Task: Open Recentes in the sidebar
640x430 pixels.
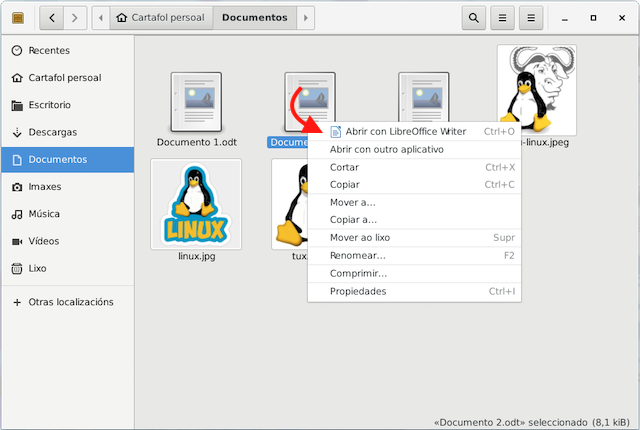Action: pos(49,51)
